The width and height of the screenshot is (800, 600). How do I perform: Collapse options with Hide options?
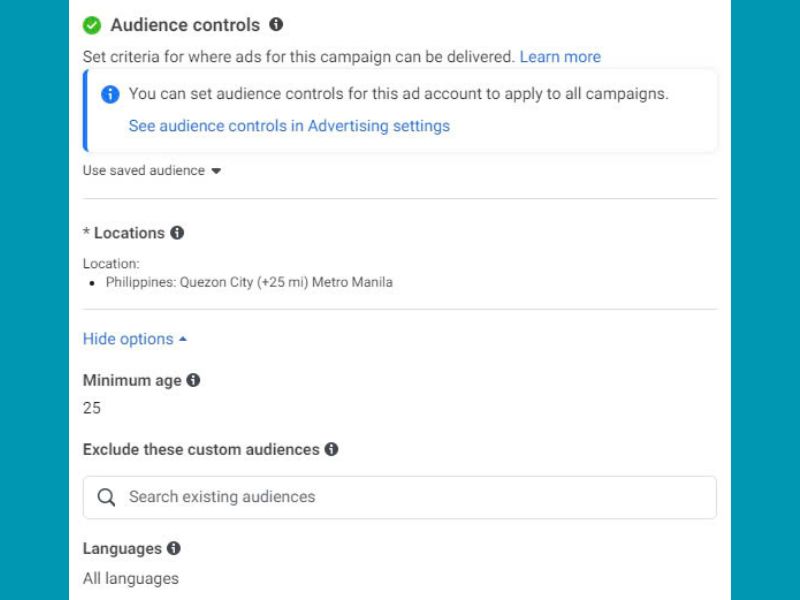coord(135,339)
